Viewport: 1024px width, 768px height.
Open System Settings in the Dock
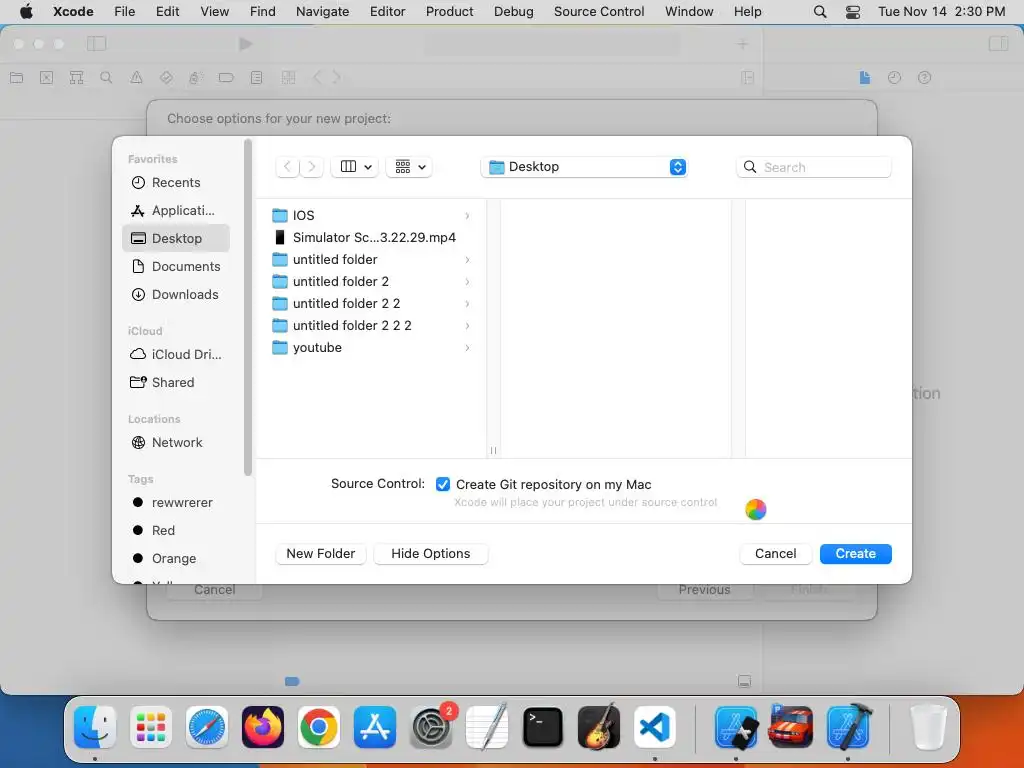click(431, 727)
